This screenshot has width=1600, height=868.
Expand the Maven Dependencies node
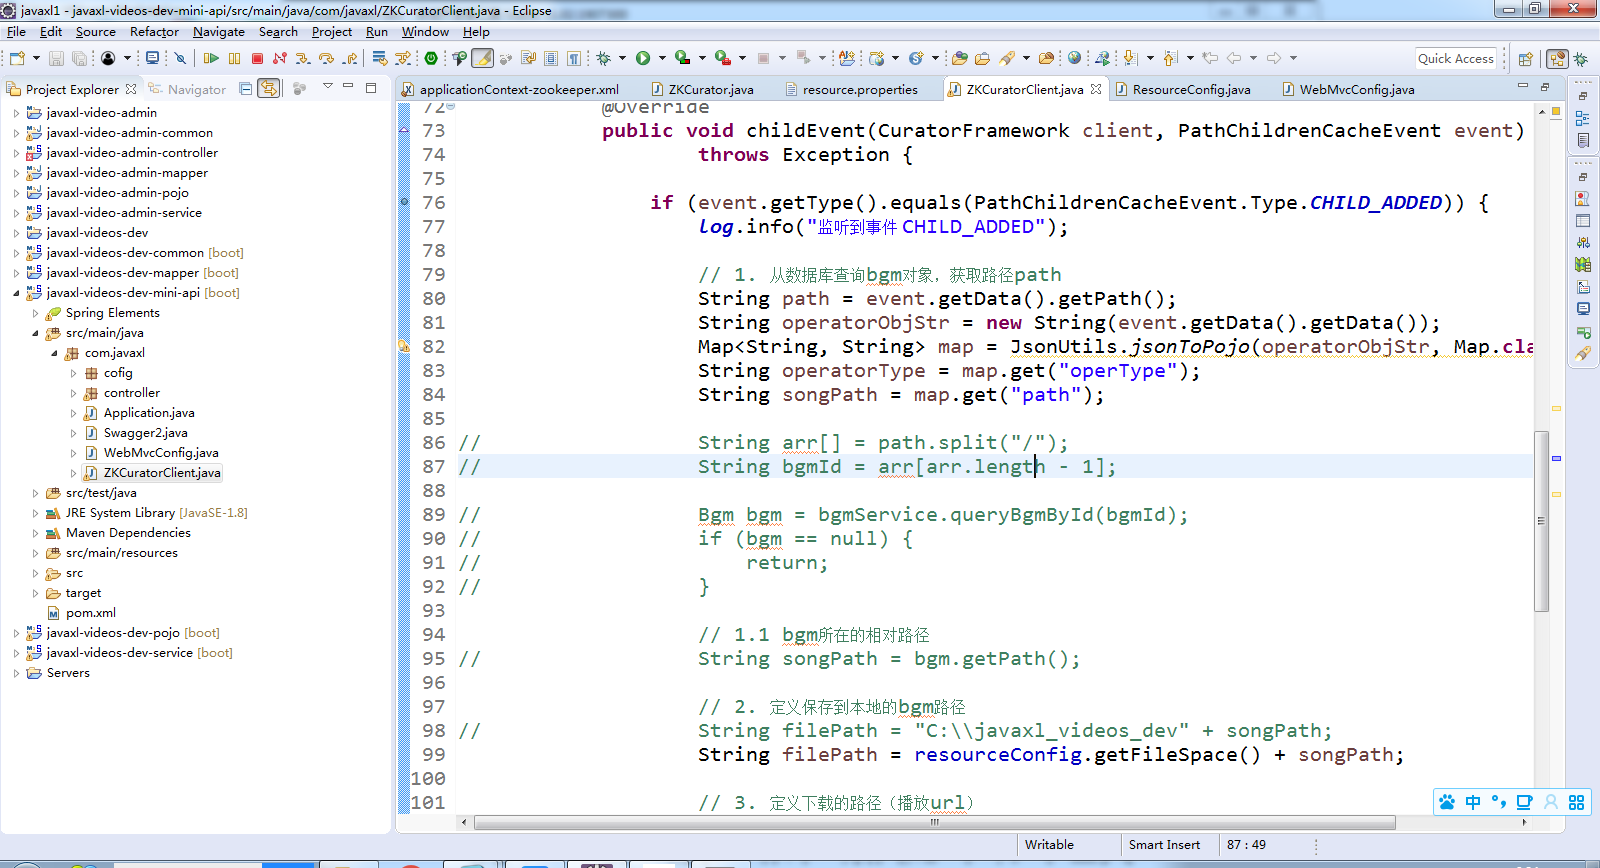click(35, 533)
